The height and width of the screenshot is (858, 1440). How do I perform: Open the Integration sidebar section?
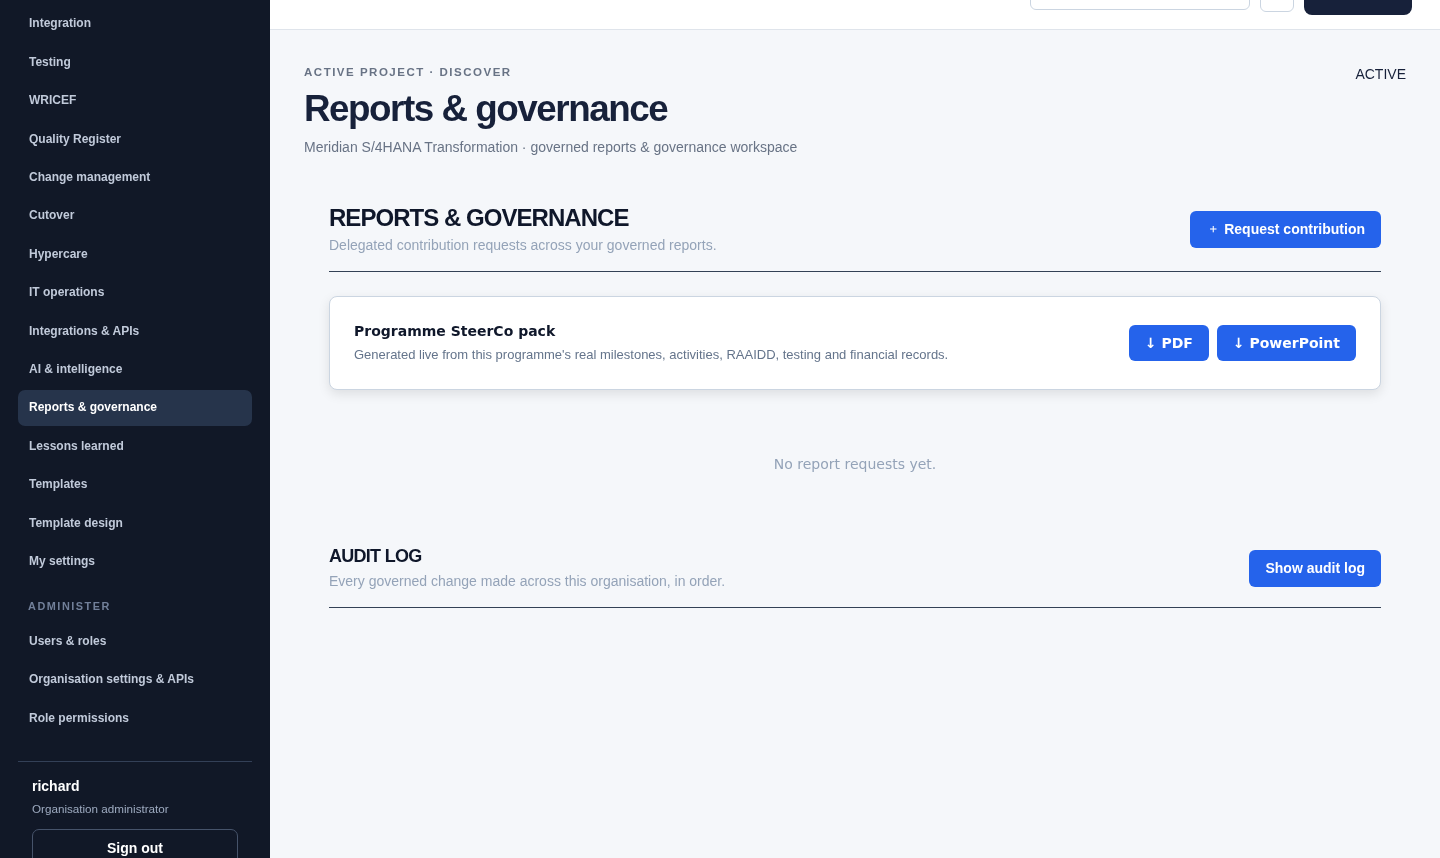point(135,23)
